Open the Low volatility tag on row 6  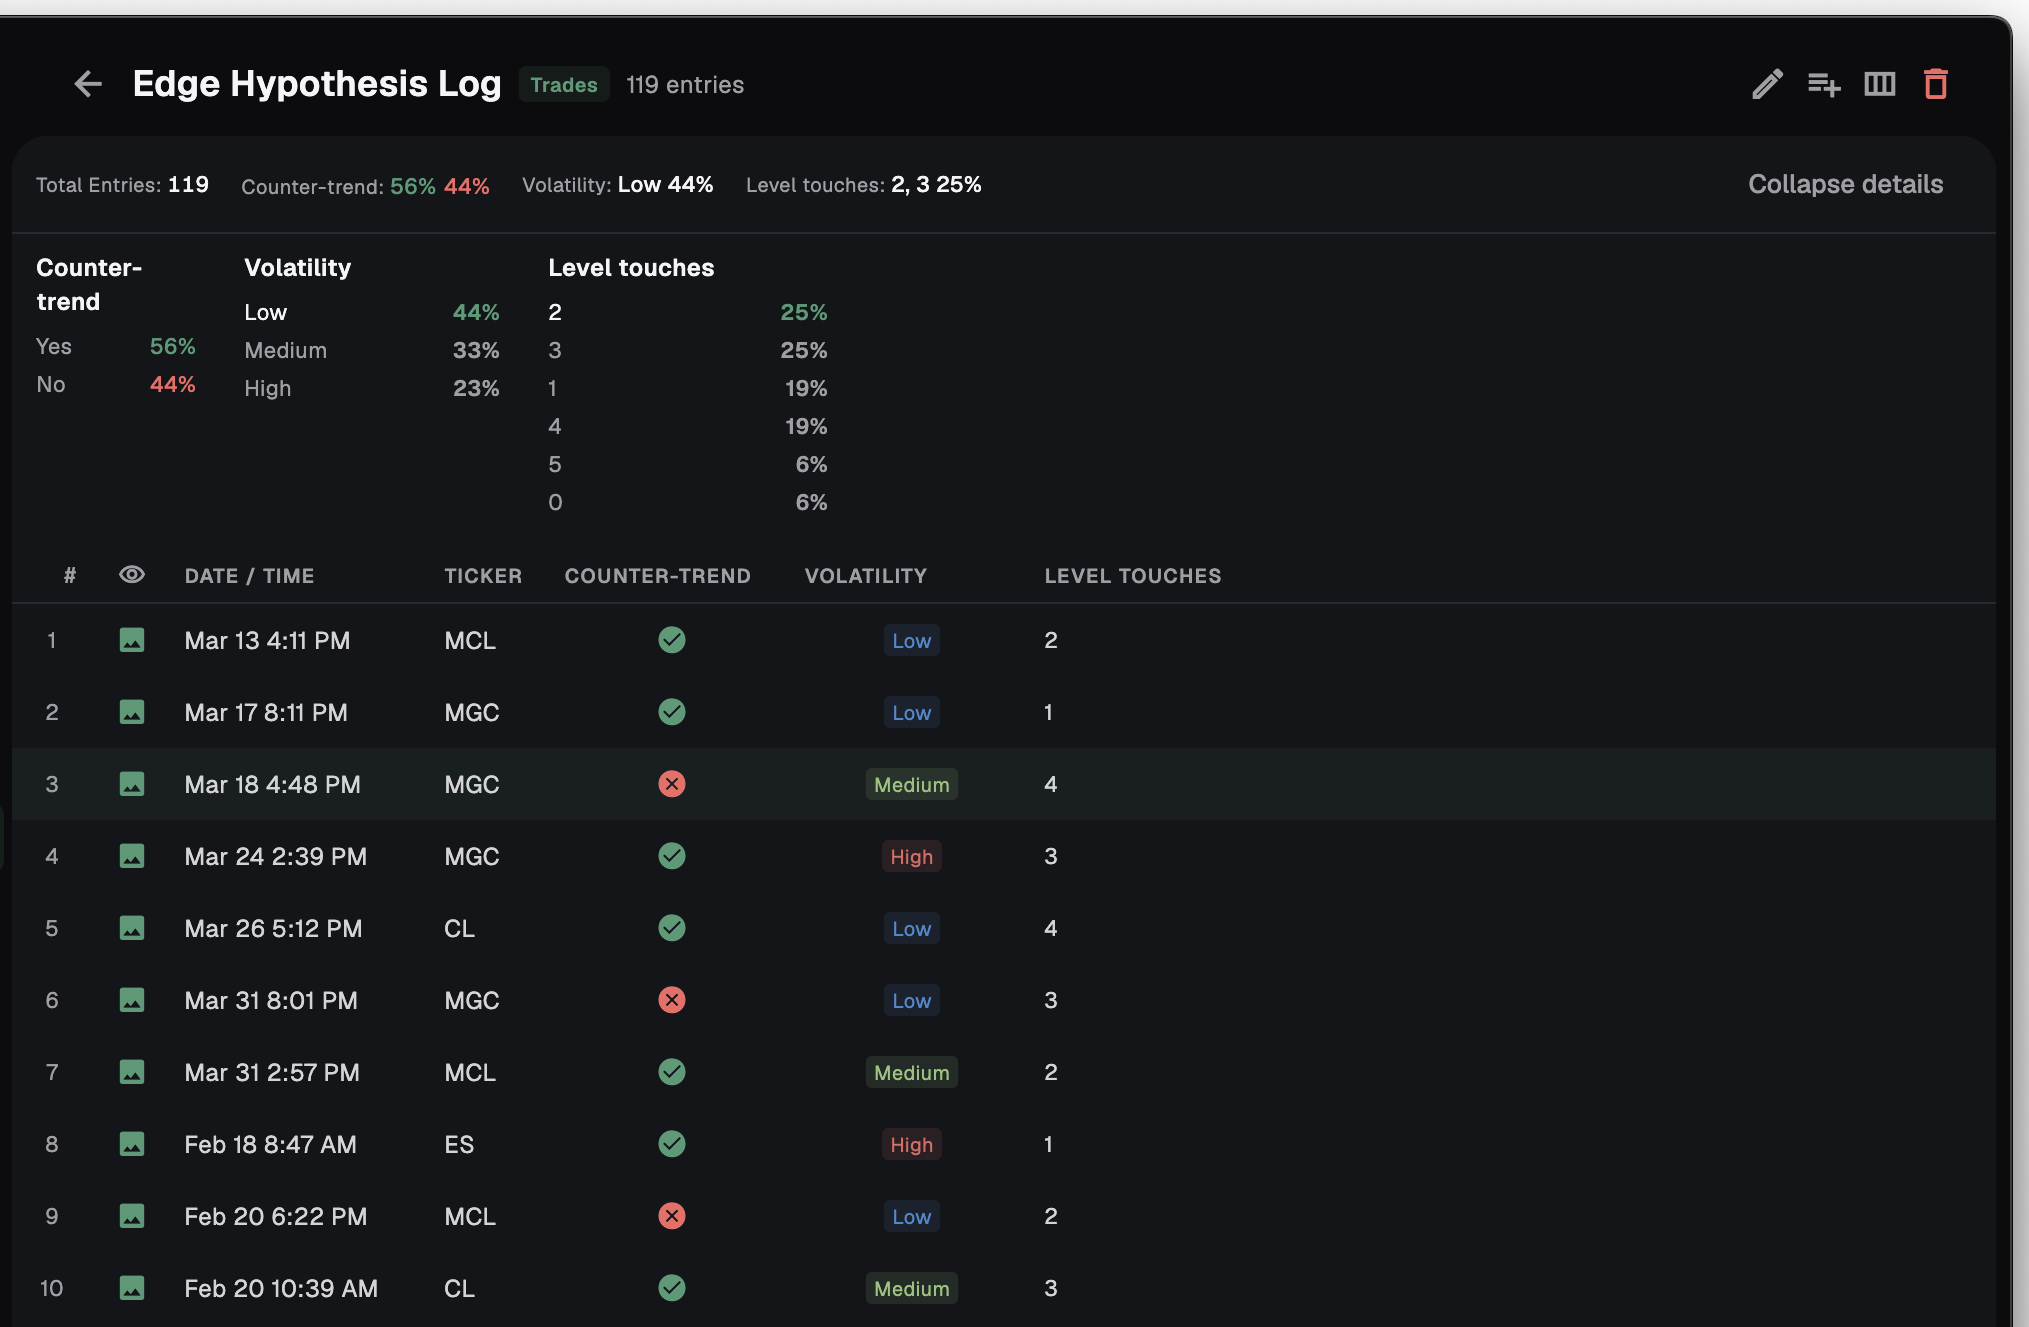pos(912,1001)
